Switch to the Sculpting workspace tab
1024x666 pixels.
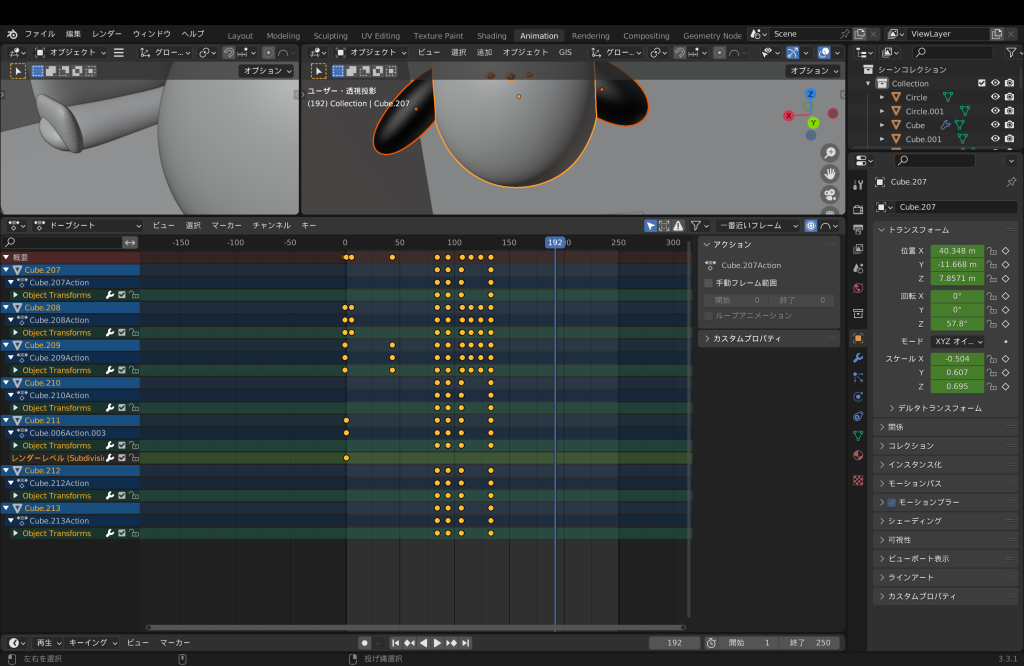(x=330, y=36)
